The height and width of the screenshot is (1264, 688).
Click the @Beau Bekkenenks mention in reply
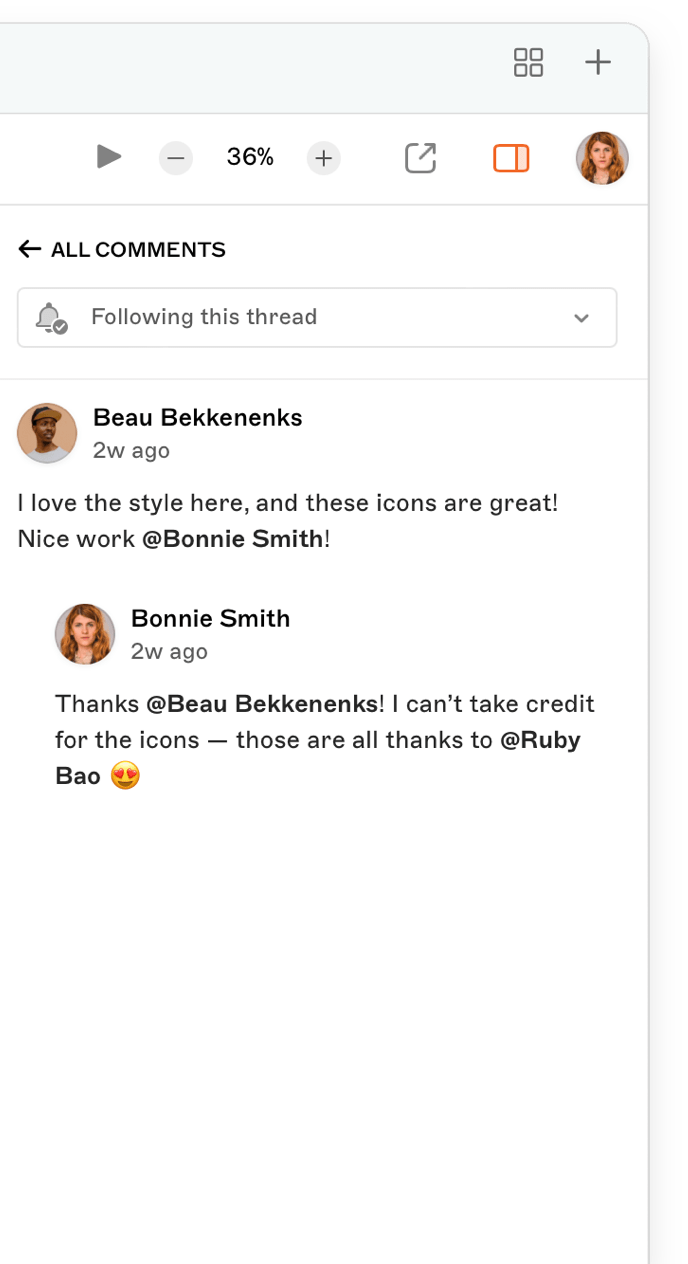(x=262, y=704)
